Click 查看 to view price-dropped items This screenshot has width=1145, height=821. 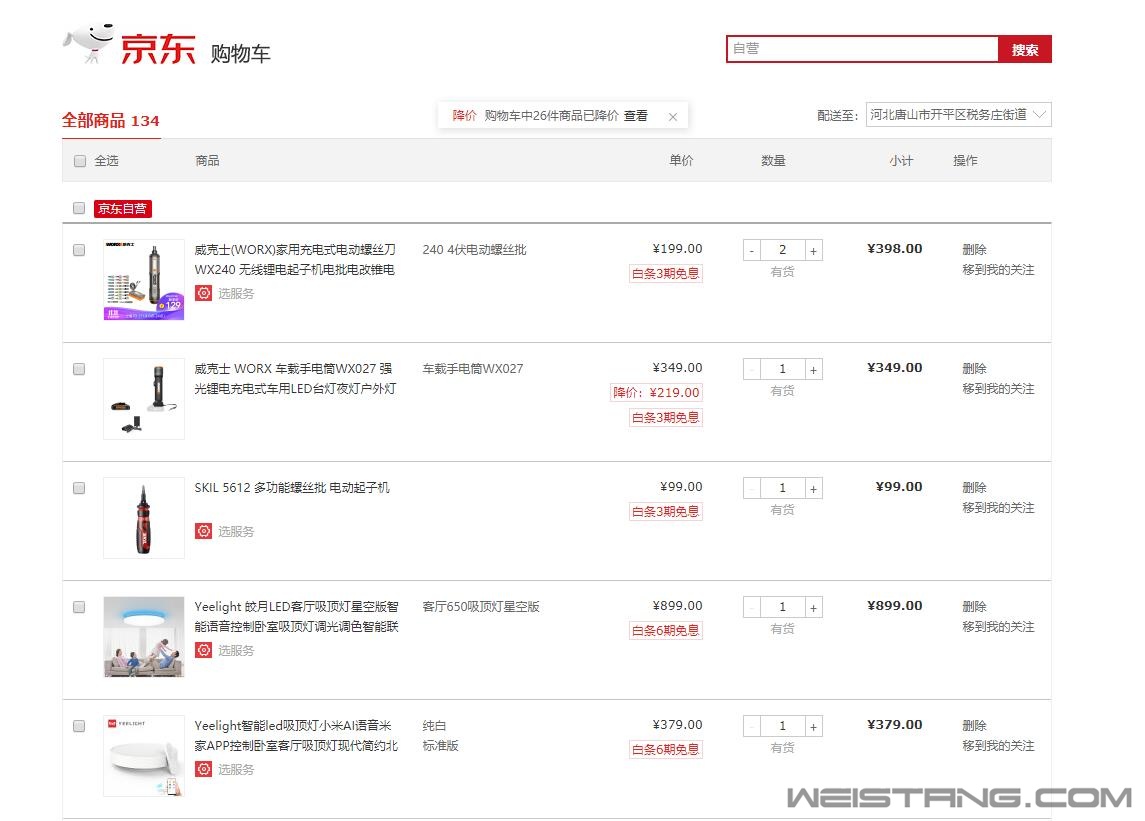[x=635, y=115]
